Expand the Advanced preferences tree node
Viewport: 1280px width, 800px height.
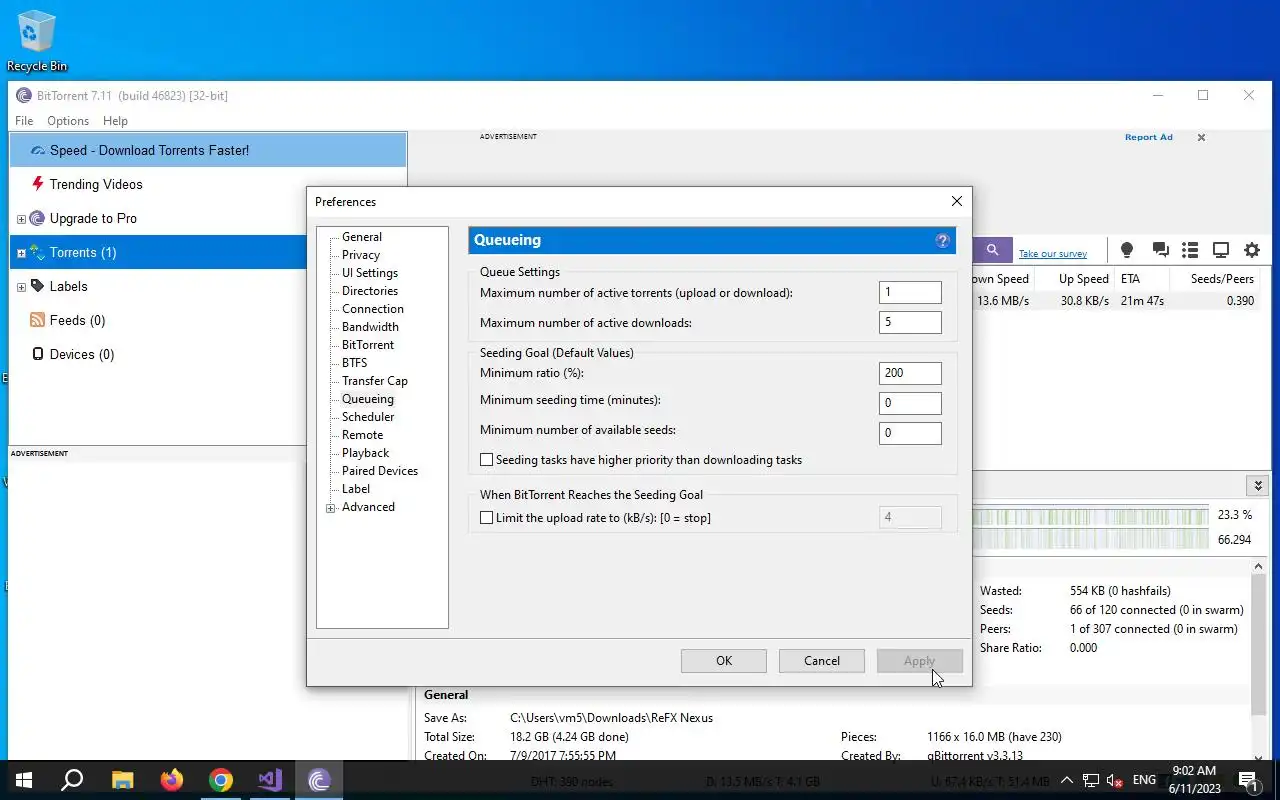coord(331,508)
